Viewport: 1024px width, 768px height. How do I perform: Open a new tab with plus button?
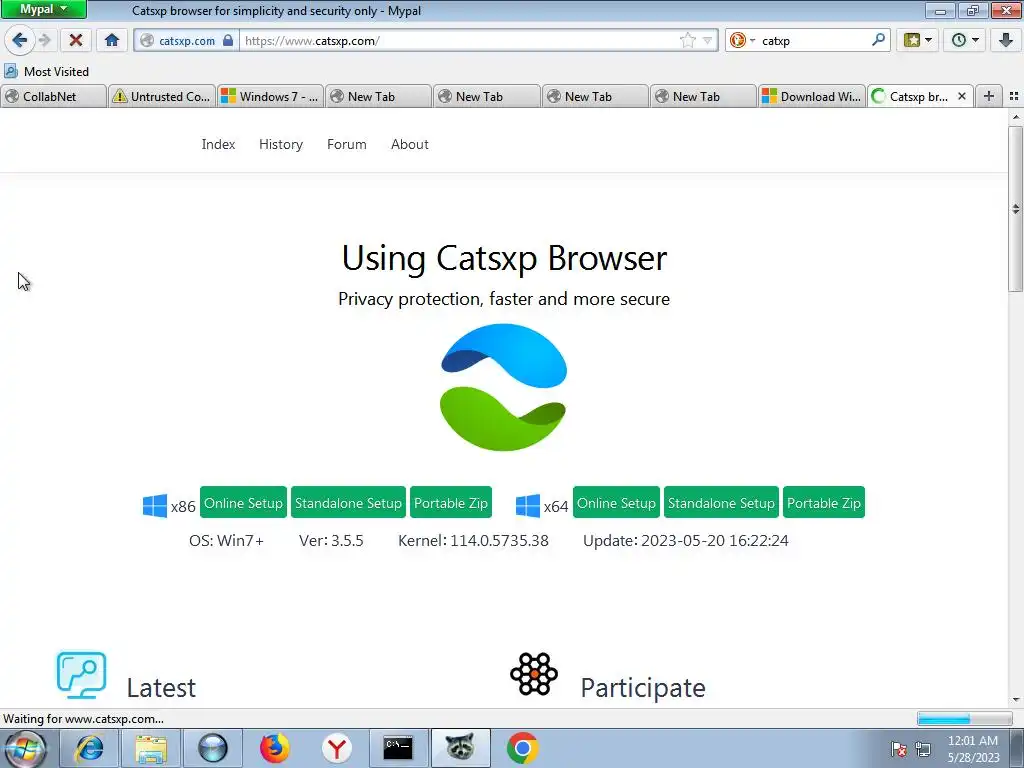tap(989, 97)
